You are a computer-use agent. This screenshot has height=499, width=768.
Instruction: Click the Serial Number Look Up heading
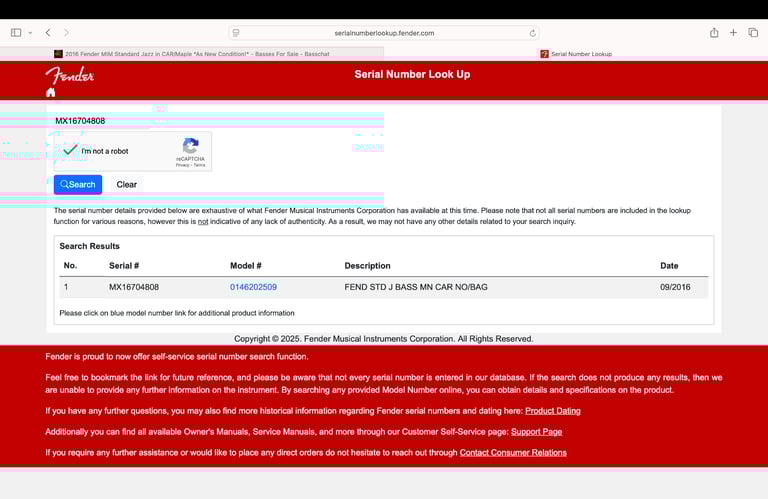coord(412,74)
